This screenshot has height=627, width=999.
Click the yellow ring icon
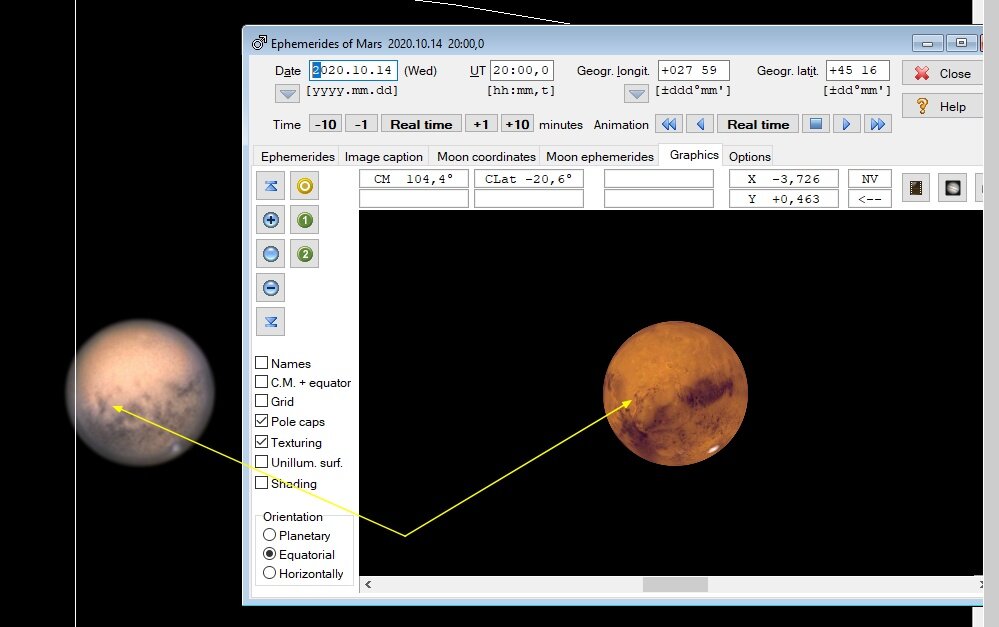pyautogui.click(x=305, y=186)
